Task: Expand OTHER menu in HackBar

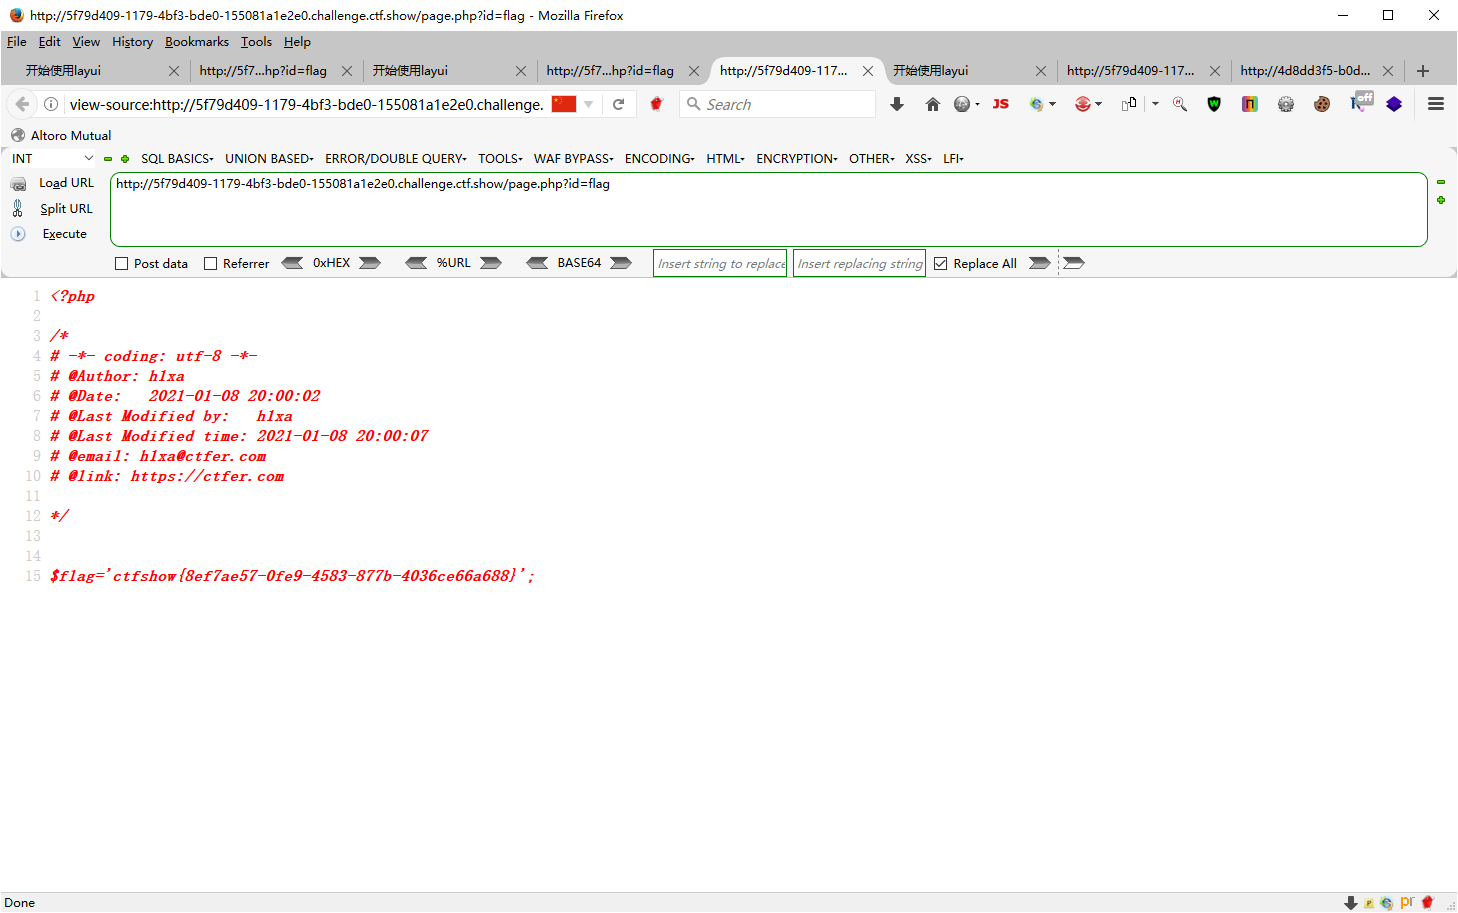Action: click(871, 159)
